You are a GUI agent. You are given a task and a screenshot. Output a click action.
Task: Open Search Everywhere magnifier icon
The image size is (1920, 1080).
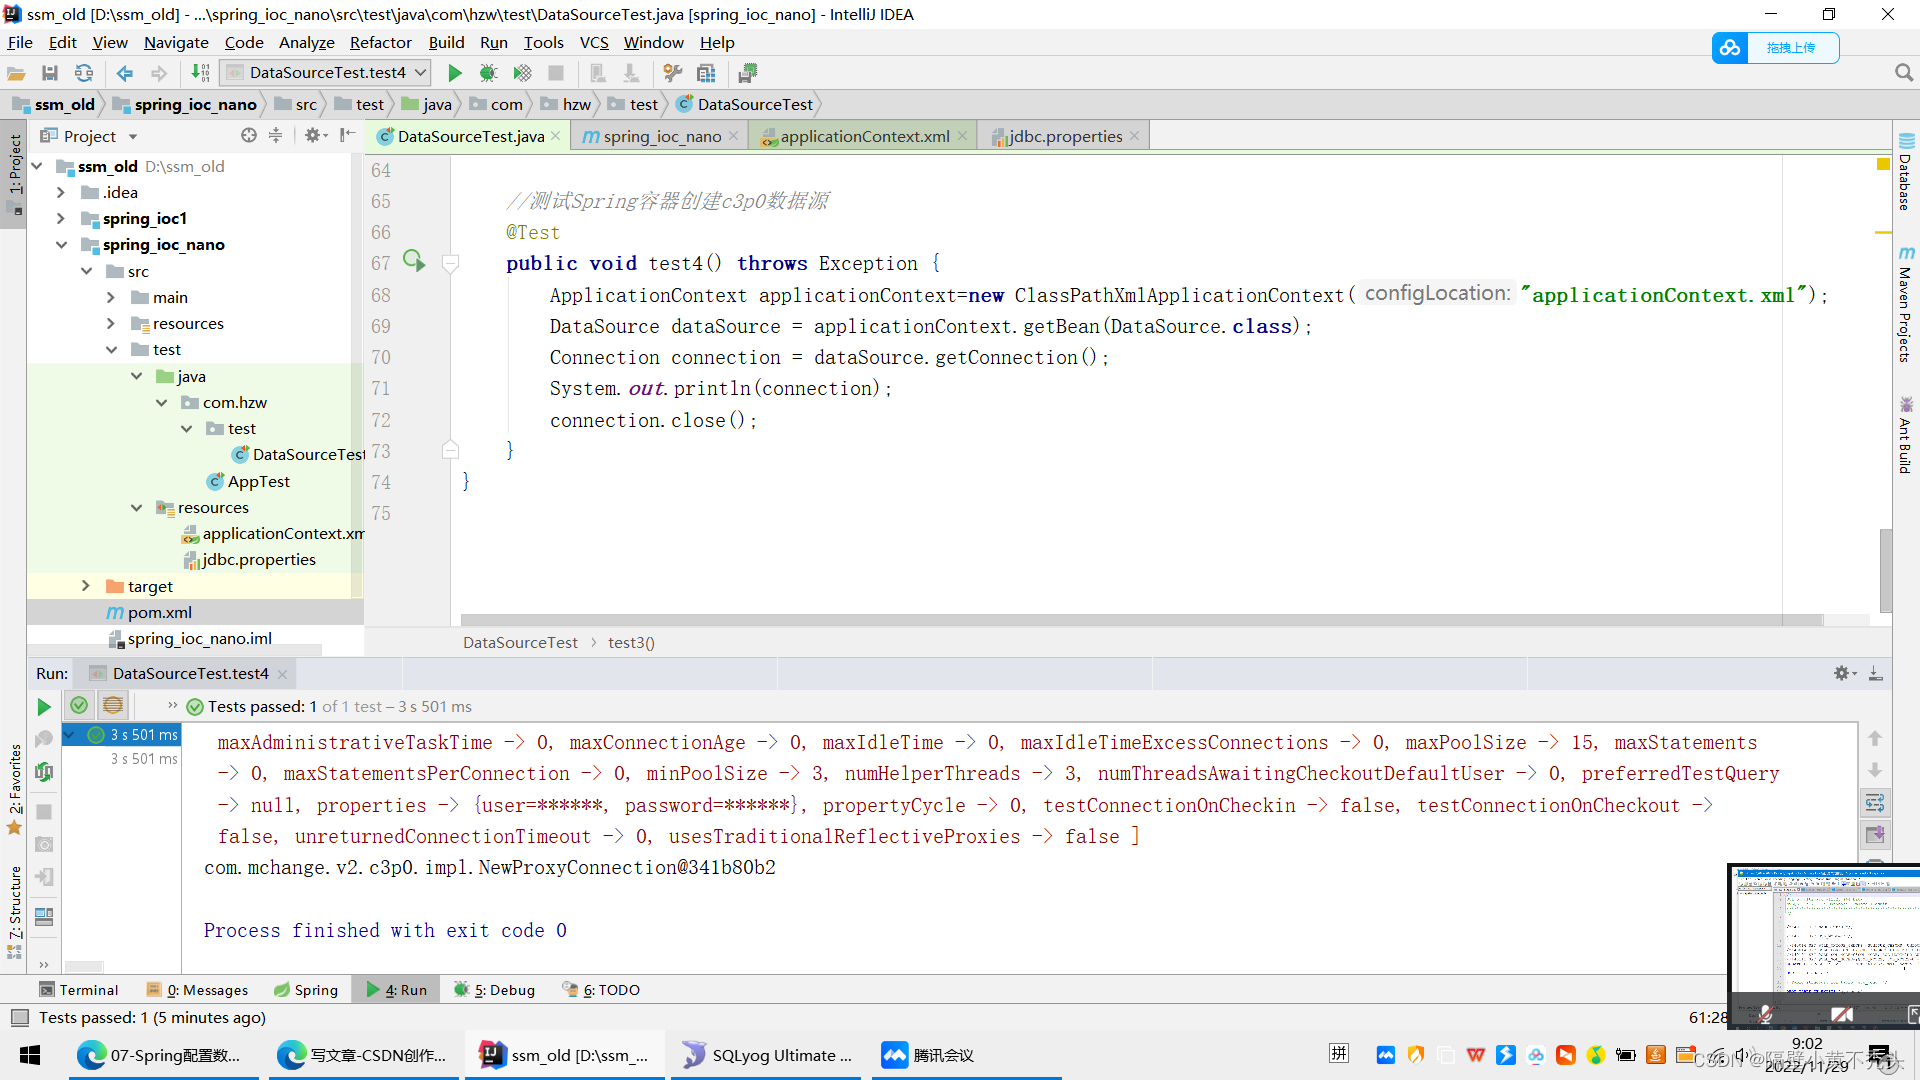[x=1903, y=73]
